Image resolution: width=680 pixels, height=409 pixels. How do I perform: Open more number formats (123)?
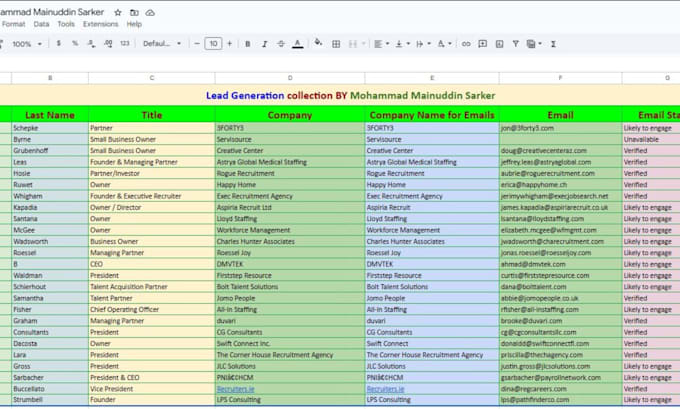coord(125,43)
